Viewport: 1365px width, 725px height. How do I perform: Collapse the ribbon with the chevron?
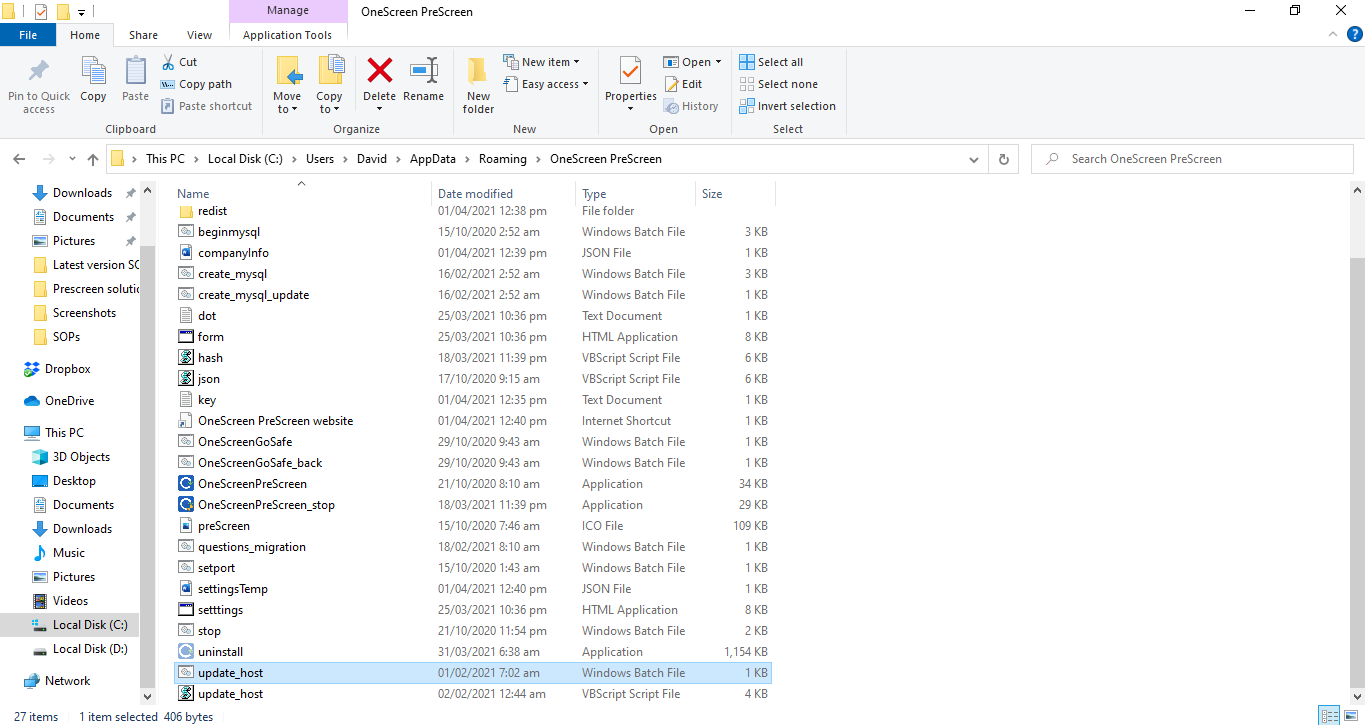pos(1331,34)
